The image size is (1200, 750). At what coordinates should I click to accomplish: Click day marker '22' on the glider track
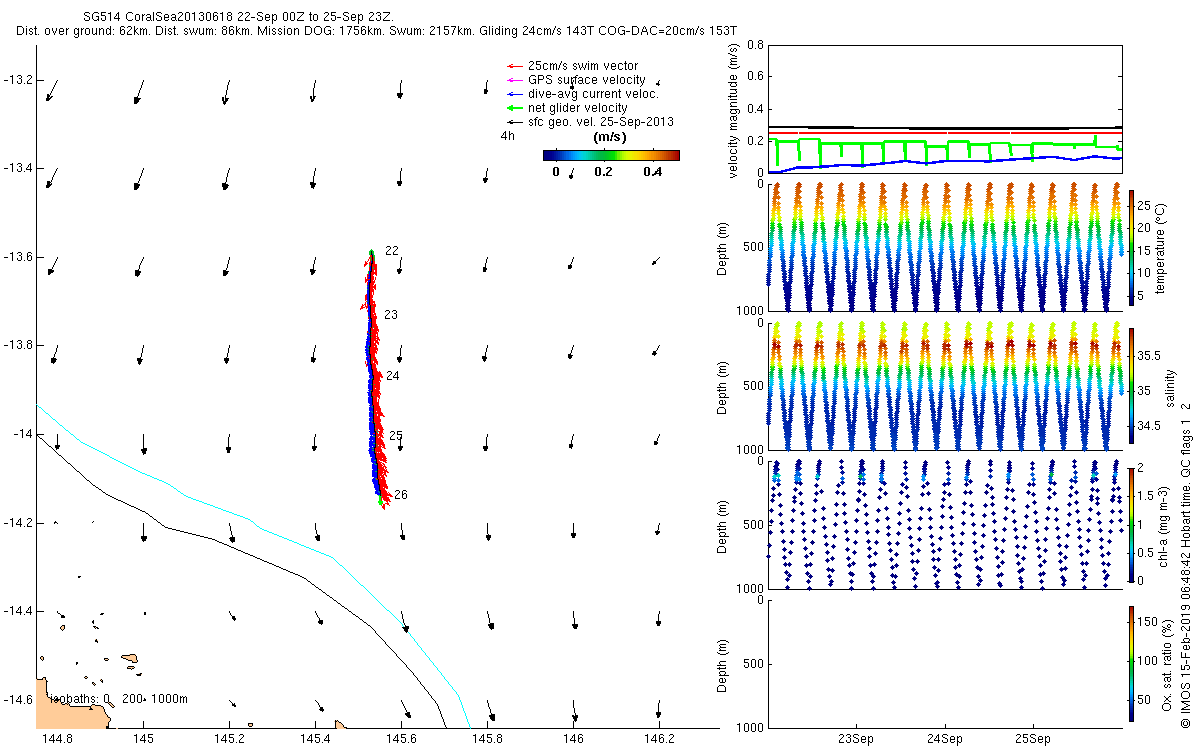(x=392, y=251)
